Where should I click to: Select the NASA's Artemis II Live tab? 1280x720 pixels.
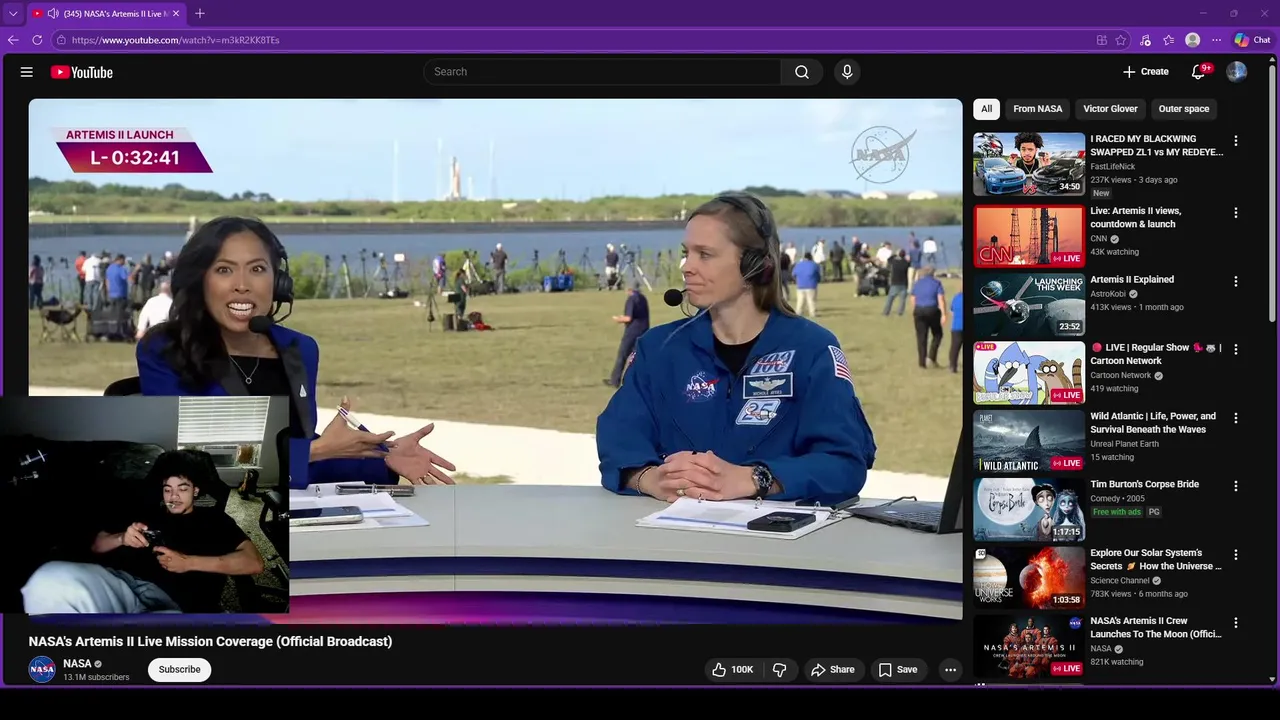pos(107,14)
